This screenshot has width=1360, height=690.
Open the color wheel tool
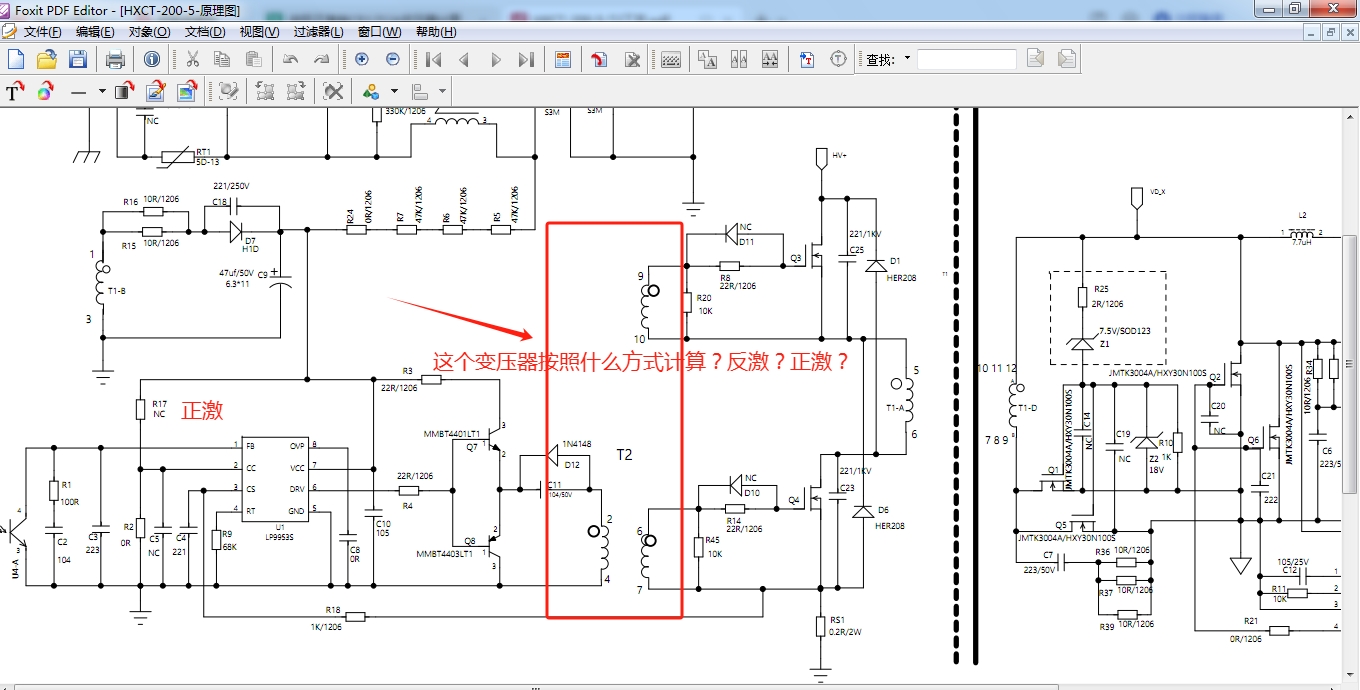[x=45, y=92]
